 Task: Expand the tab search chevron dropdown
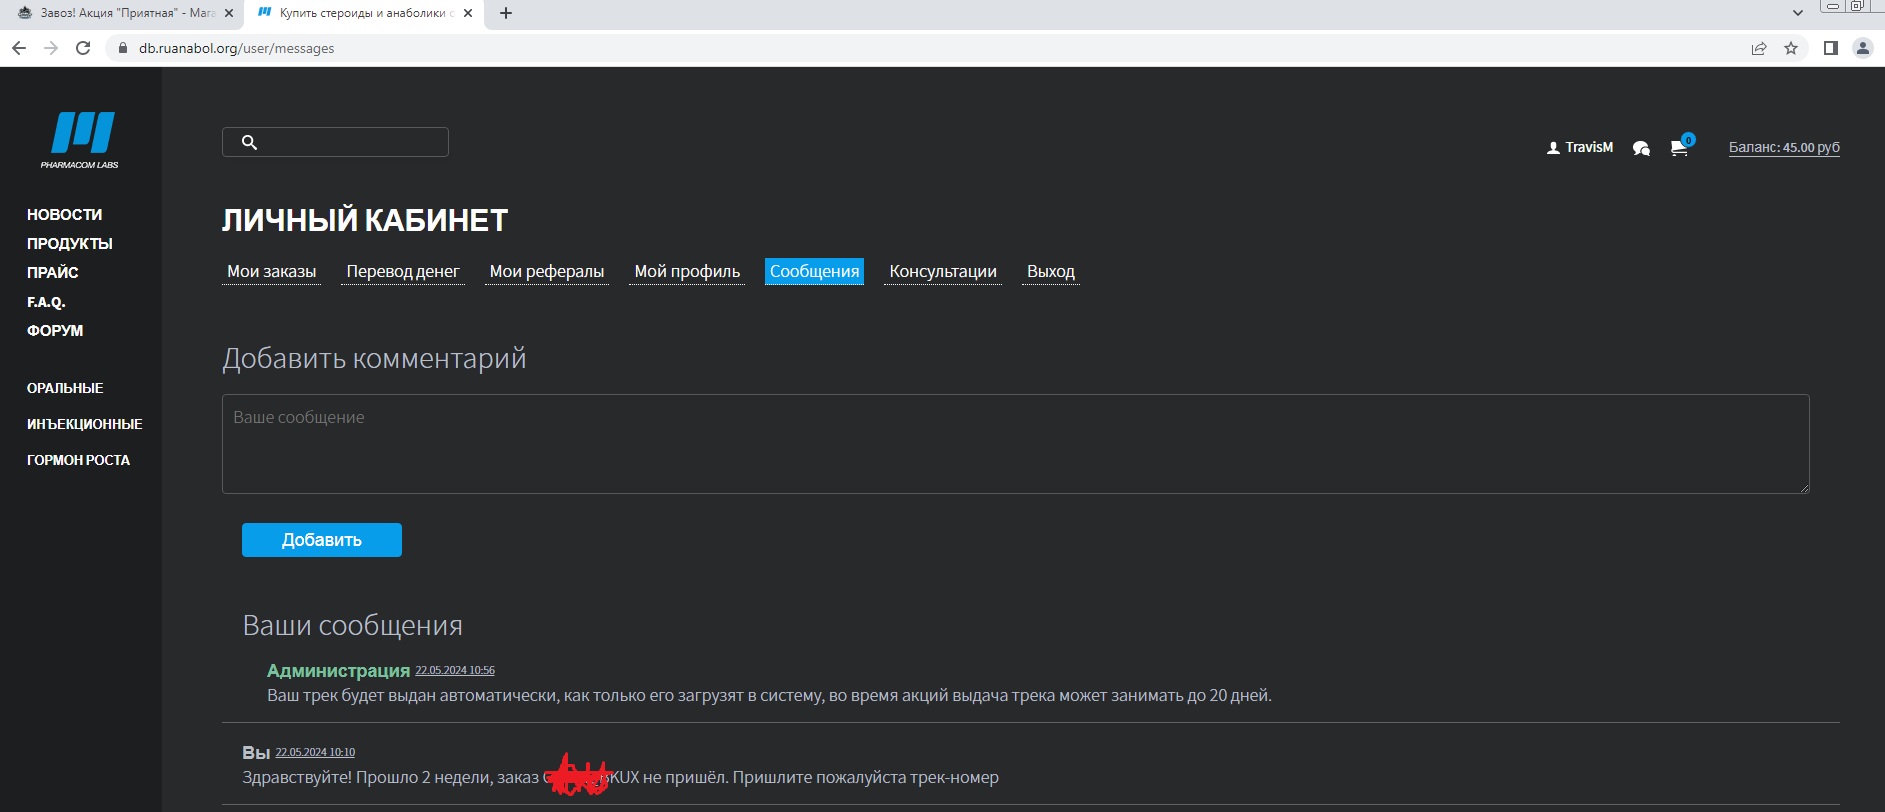point(1797,13)
